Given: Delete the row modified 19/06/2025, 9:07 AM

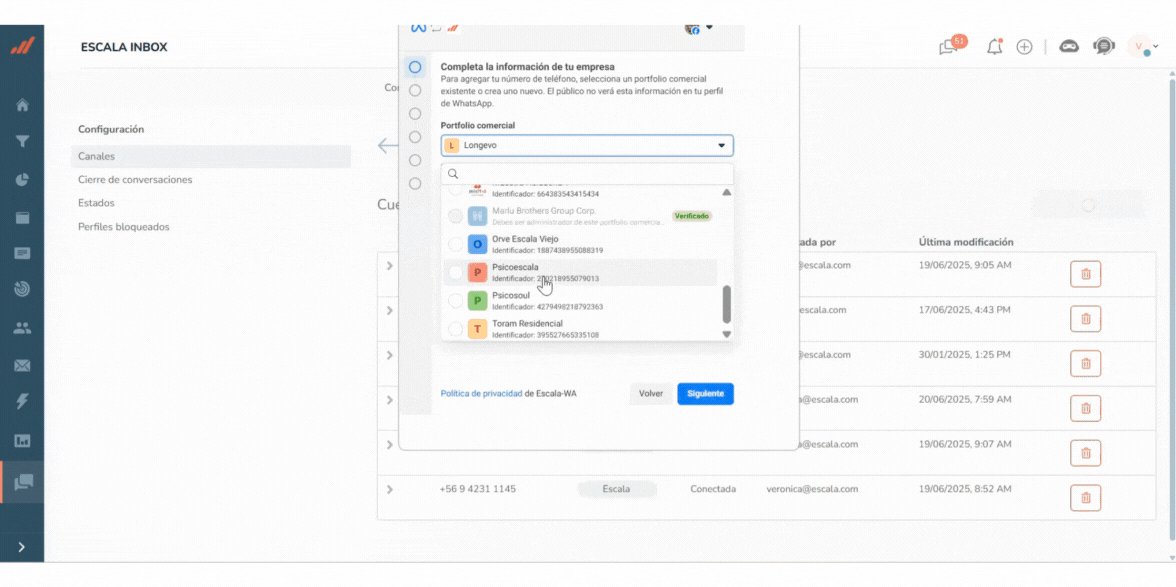Looking at the screenshot, I should (x=1084, y=454).
